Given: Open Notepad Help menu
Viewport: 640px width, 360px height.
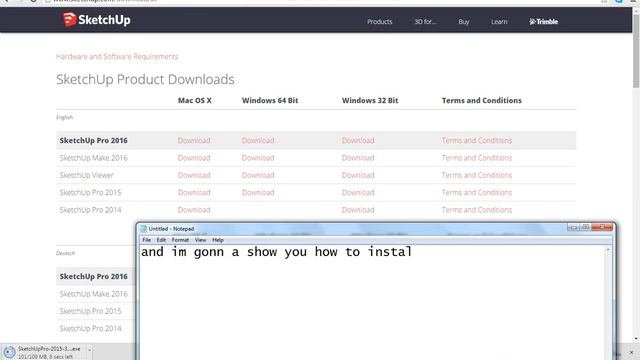Looking at the screenshot, I should (218, 240).
